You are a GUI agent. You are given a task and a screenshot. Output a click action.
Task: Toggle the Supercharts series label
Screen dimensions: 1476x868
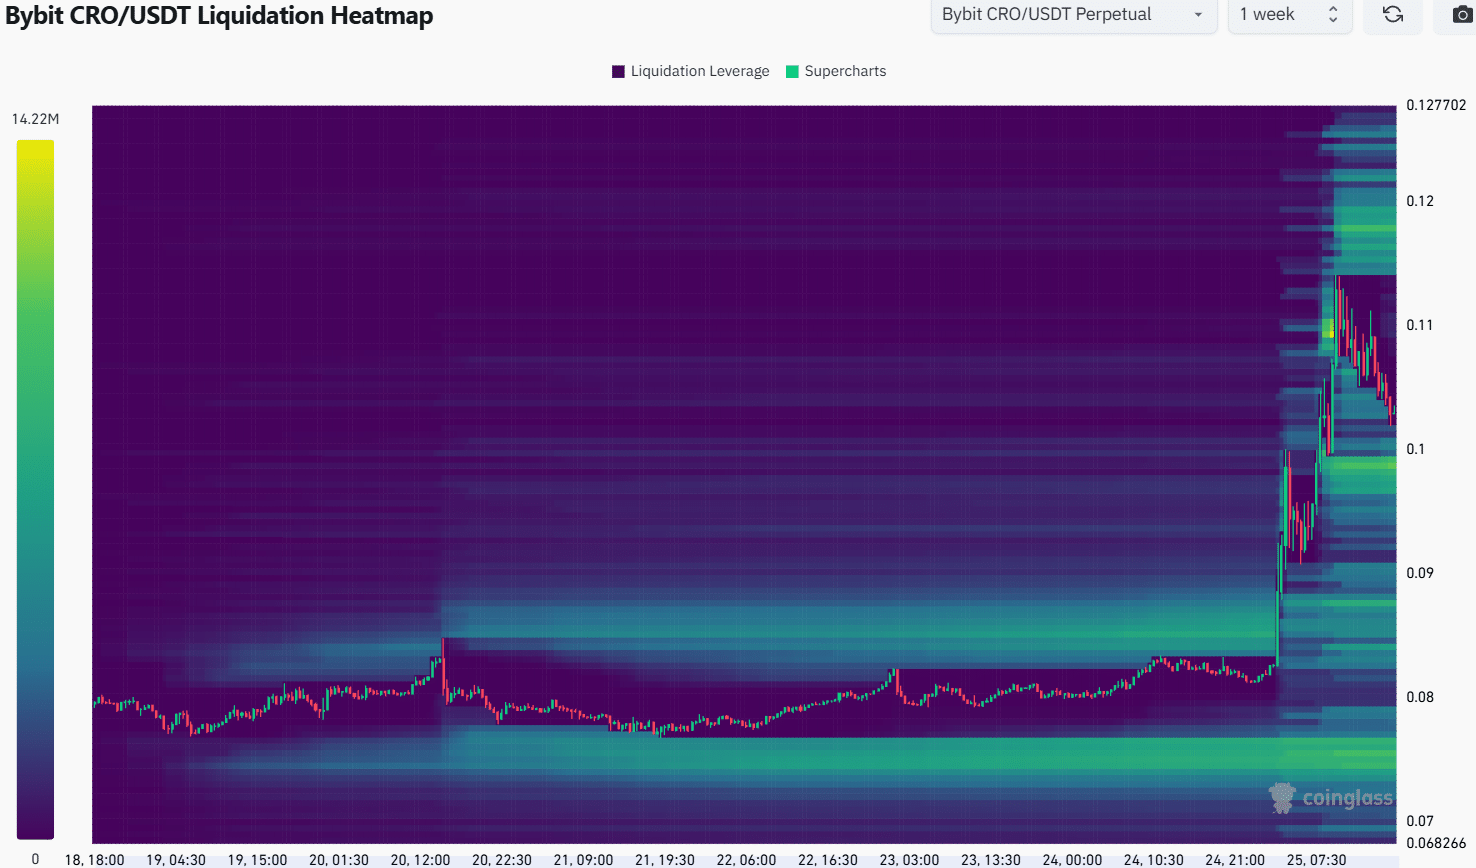pos(845,71)
